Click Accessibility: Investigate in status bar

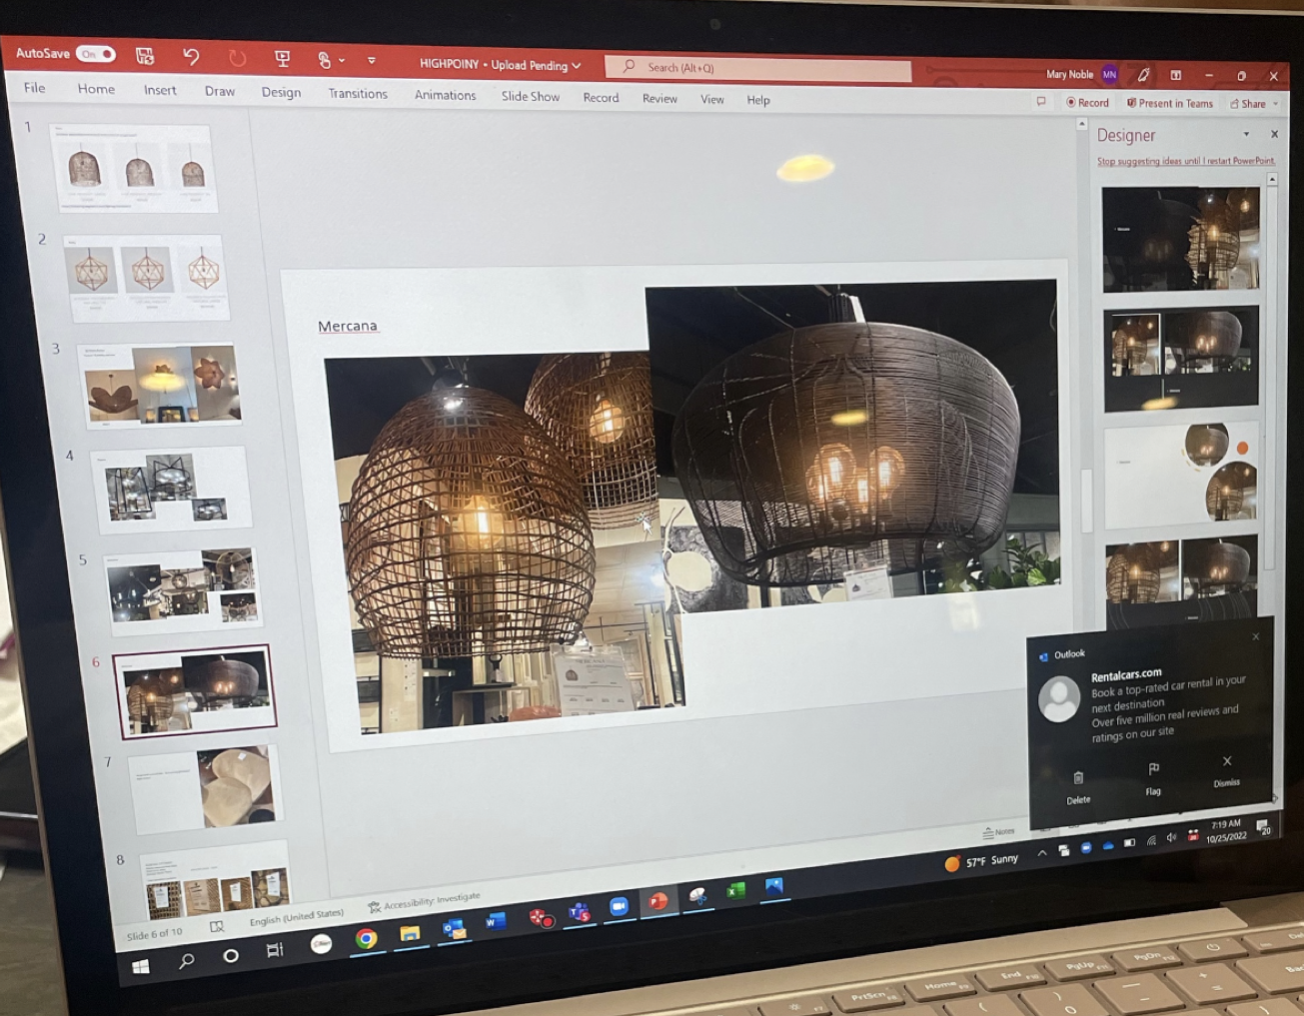pyautogui.click(x=424, y=903)
